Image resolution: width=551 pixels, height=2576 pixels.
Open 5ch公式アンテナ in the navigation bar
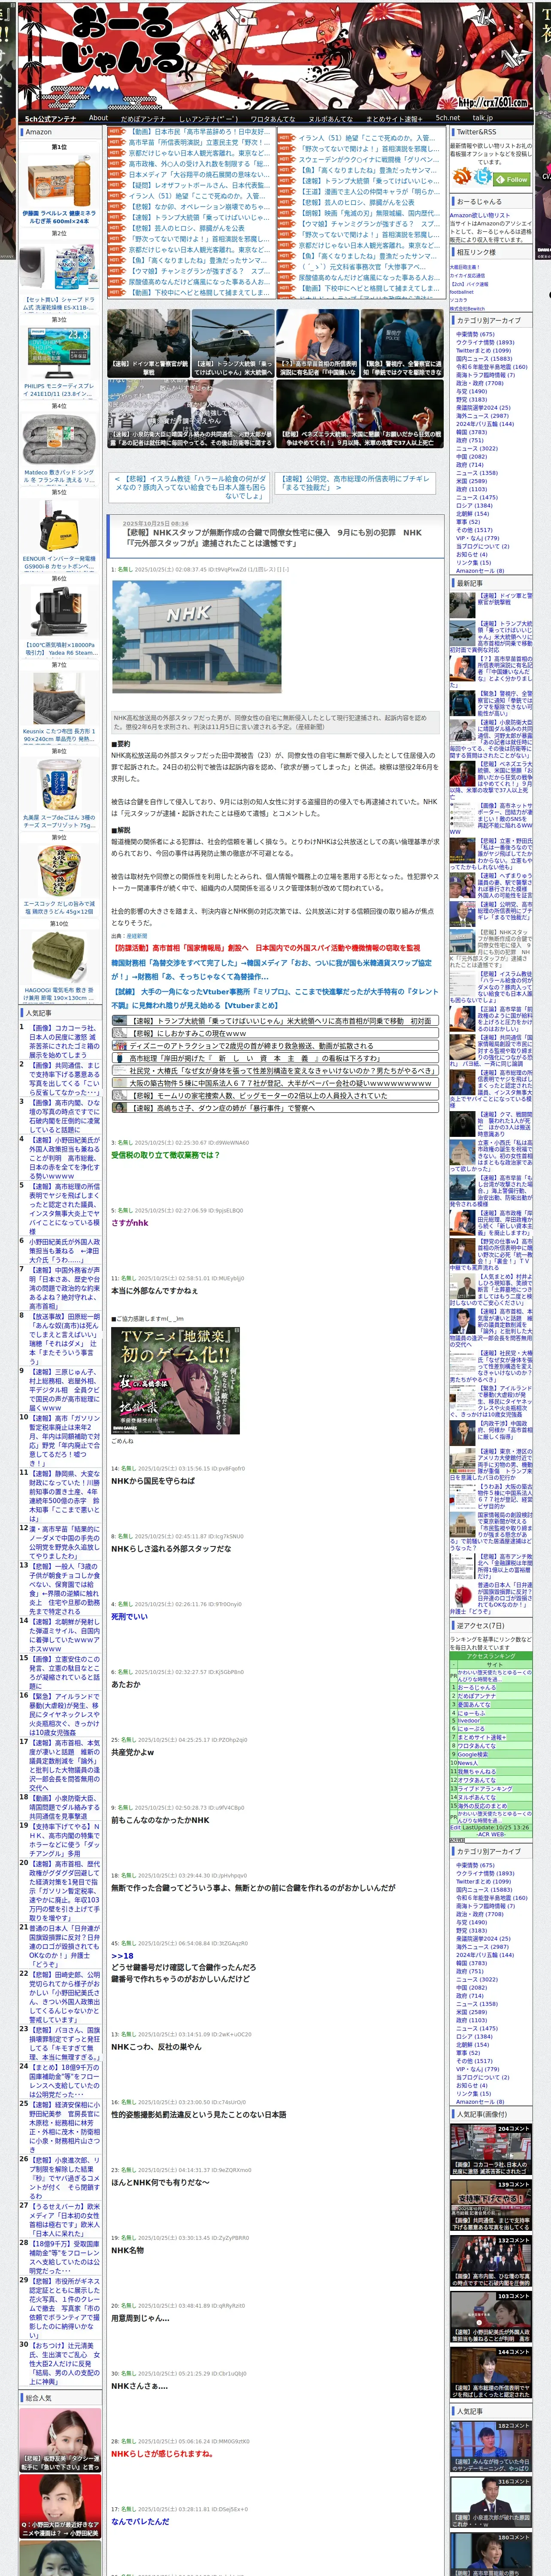click(x=50, y=118)
